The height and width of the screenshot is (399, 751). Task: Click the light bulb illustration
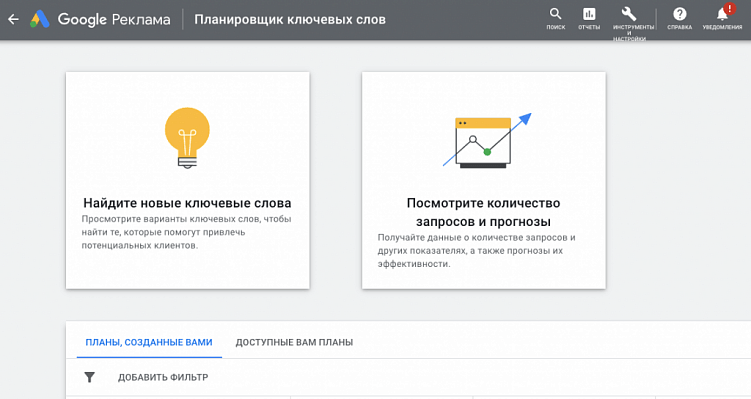[x=187, y=138]
